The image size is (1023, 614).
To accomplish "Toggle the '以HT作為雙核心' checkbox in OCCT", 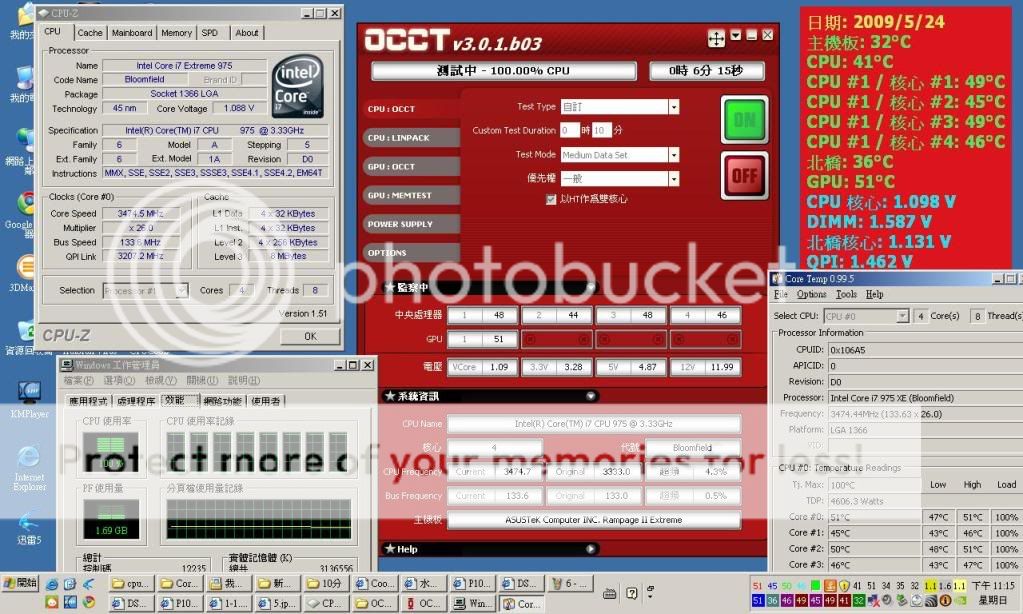I will pos(551,199).
